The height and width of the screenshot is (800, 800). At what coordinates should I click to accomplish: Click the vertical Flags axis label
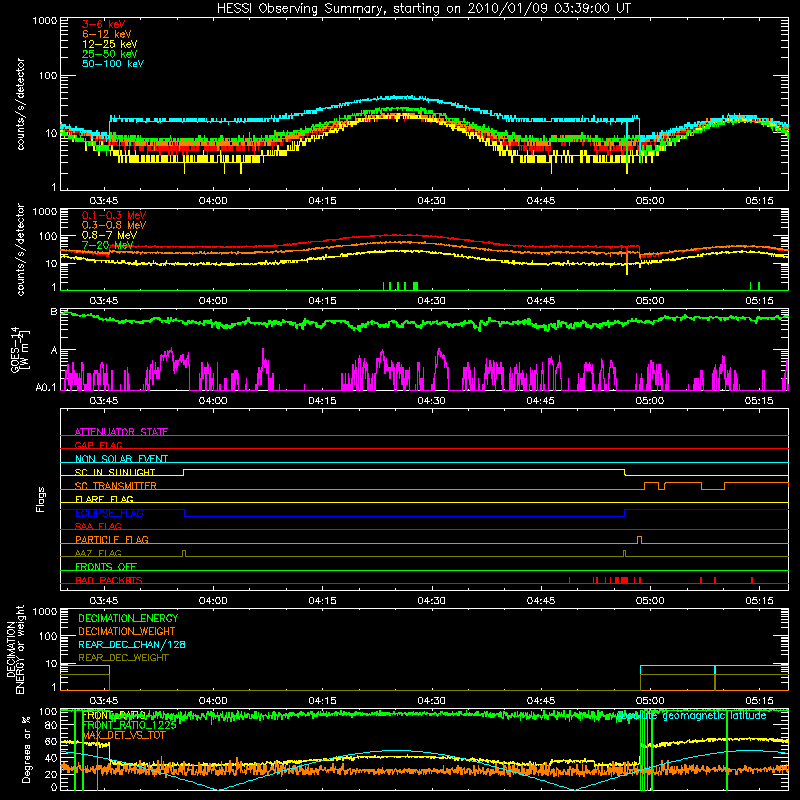(x=41, y=499)
